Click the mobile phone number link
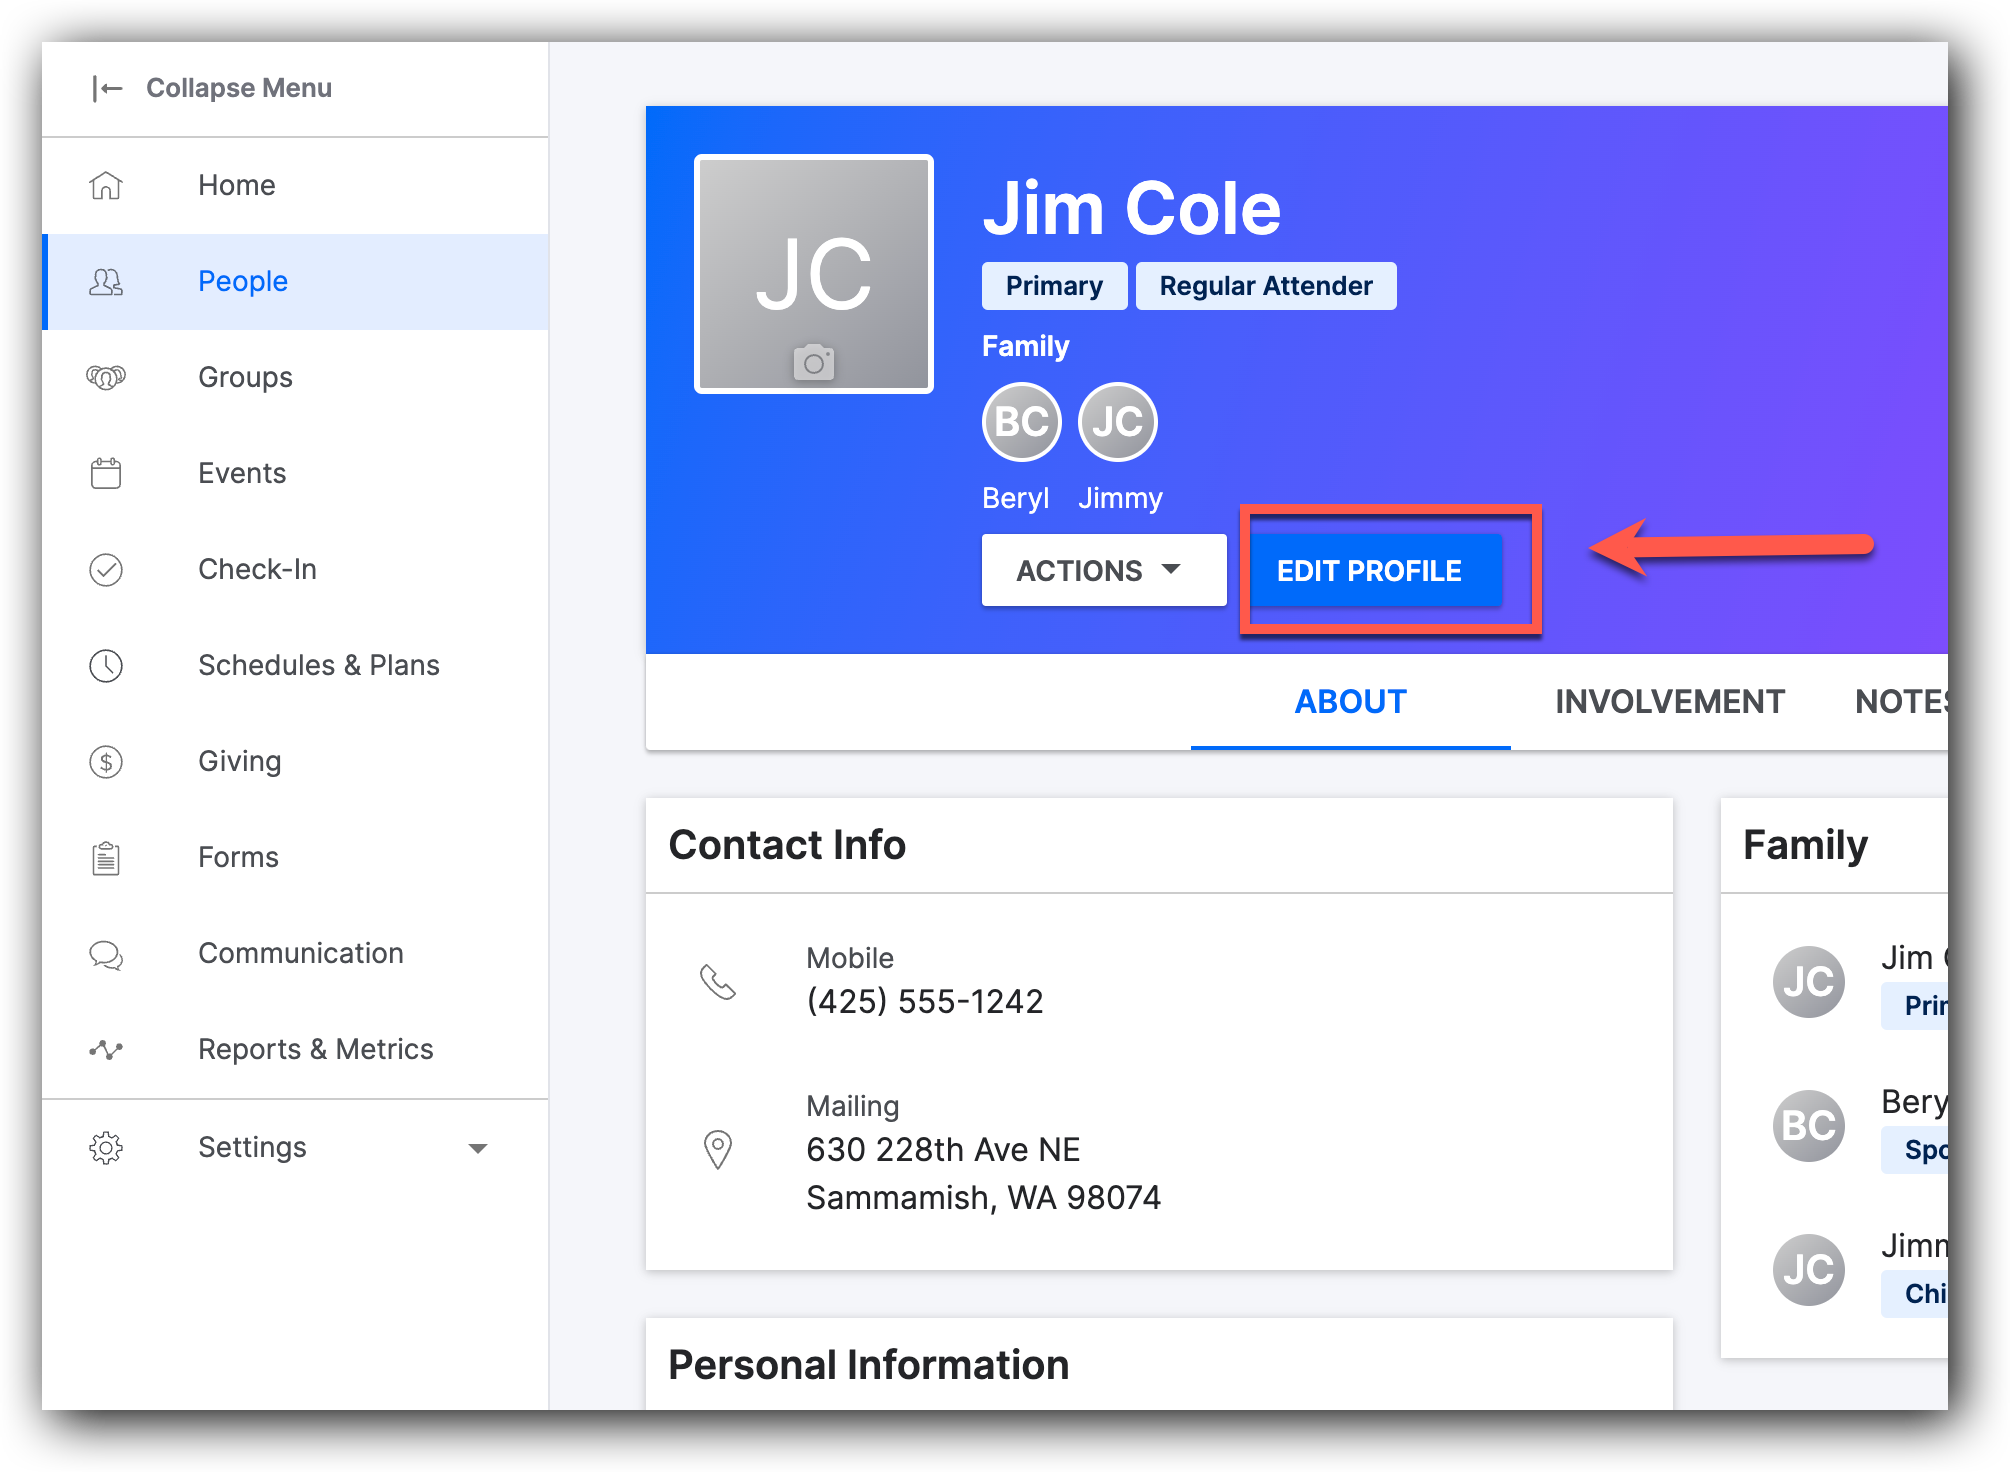 pos(925,1001)
